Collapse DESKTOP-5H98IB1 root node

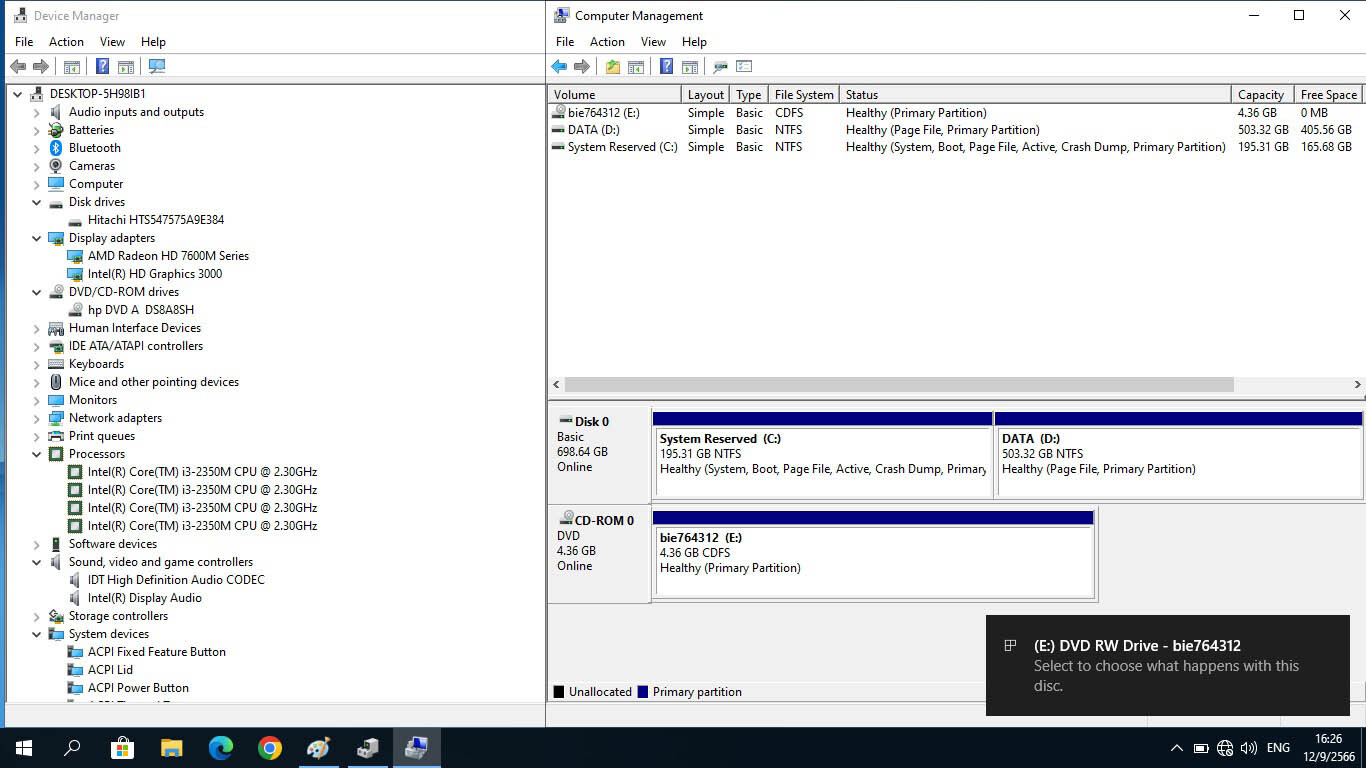pyautogui.click(x=18, y=94)
